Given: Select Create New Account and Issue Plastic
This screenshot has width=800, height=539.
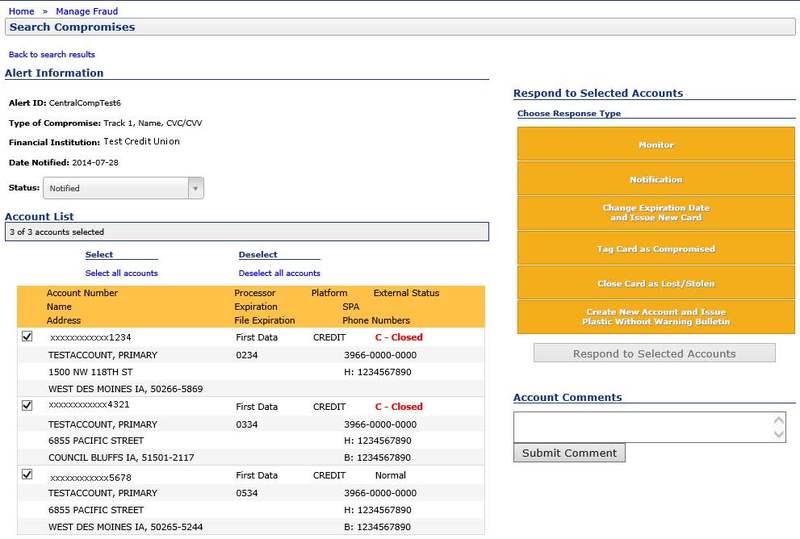Looking at the screenshot, I should point(656,317).
